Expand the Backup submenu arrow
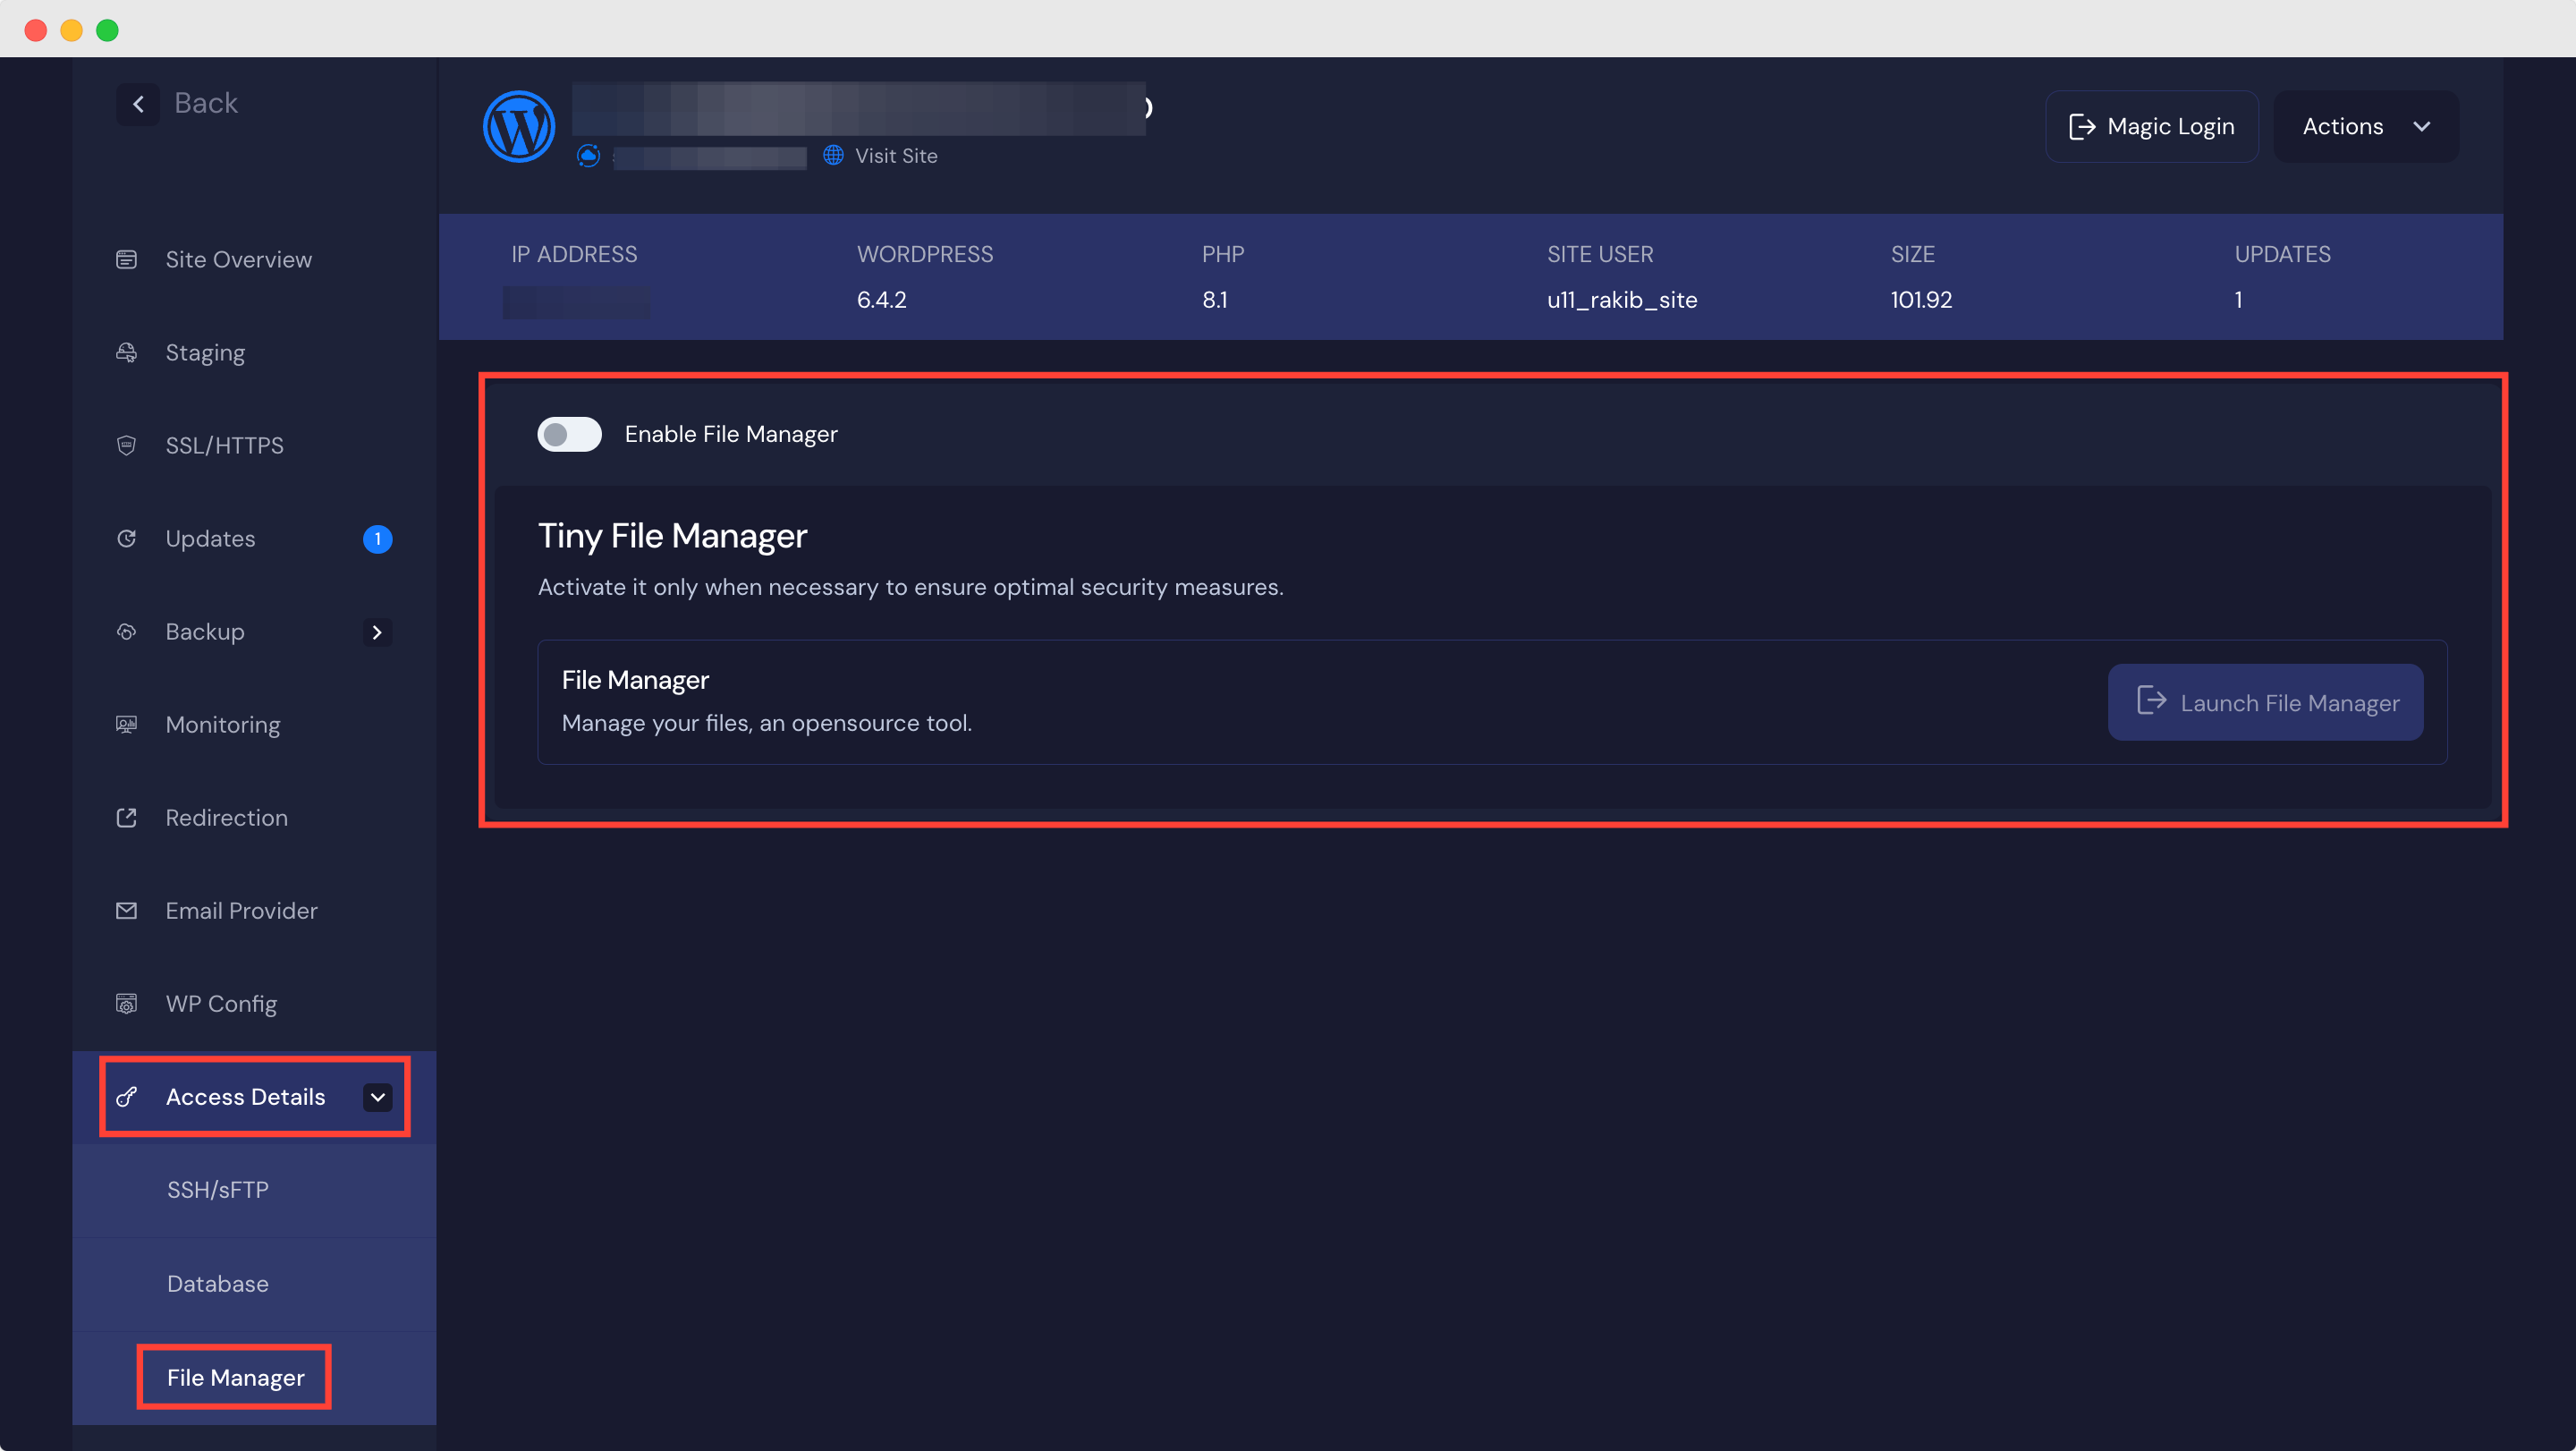This screenshot has width=2576, height=1451. [377, 632]
